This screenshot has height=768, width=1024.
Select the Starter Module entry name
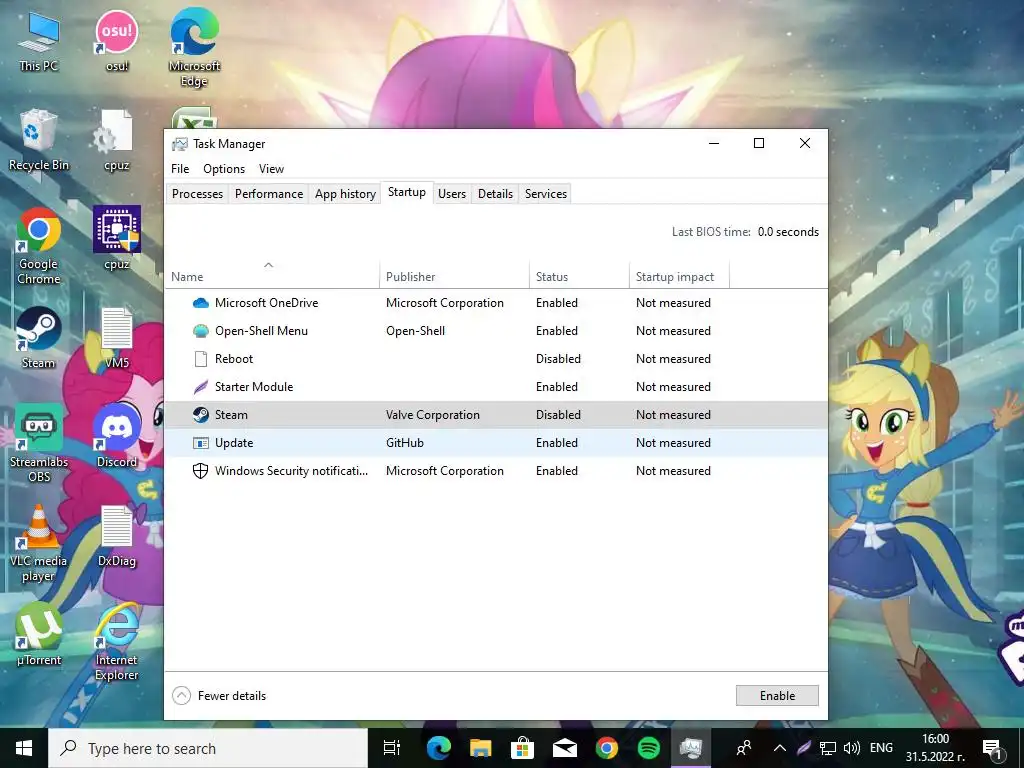click(254, 387)
